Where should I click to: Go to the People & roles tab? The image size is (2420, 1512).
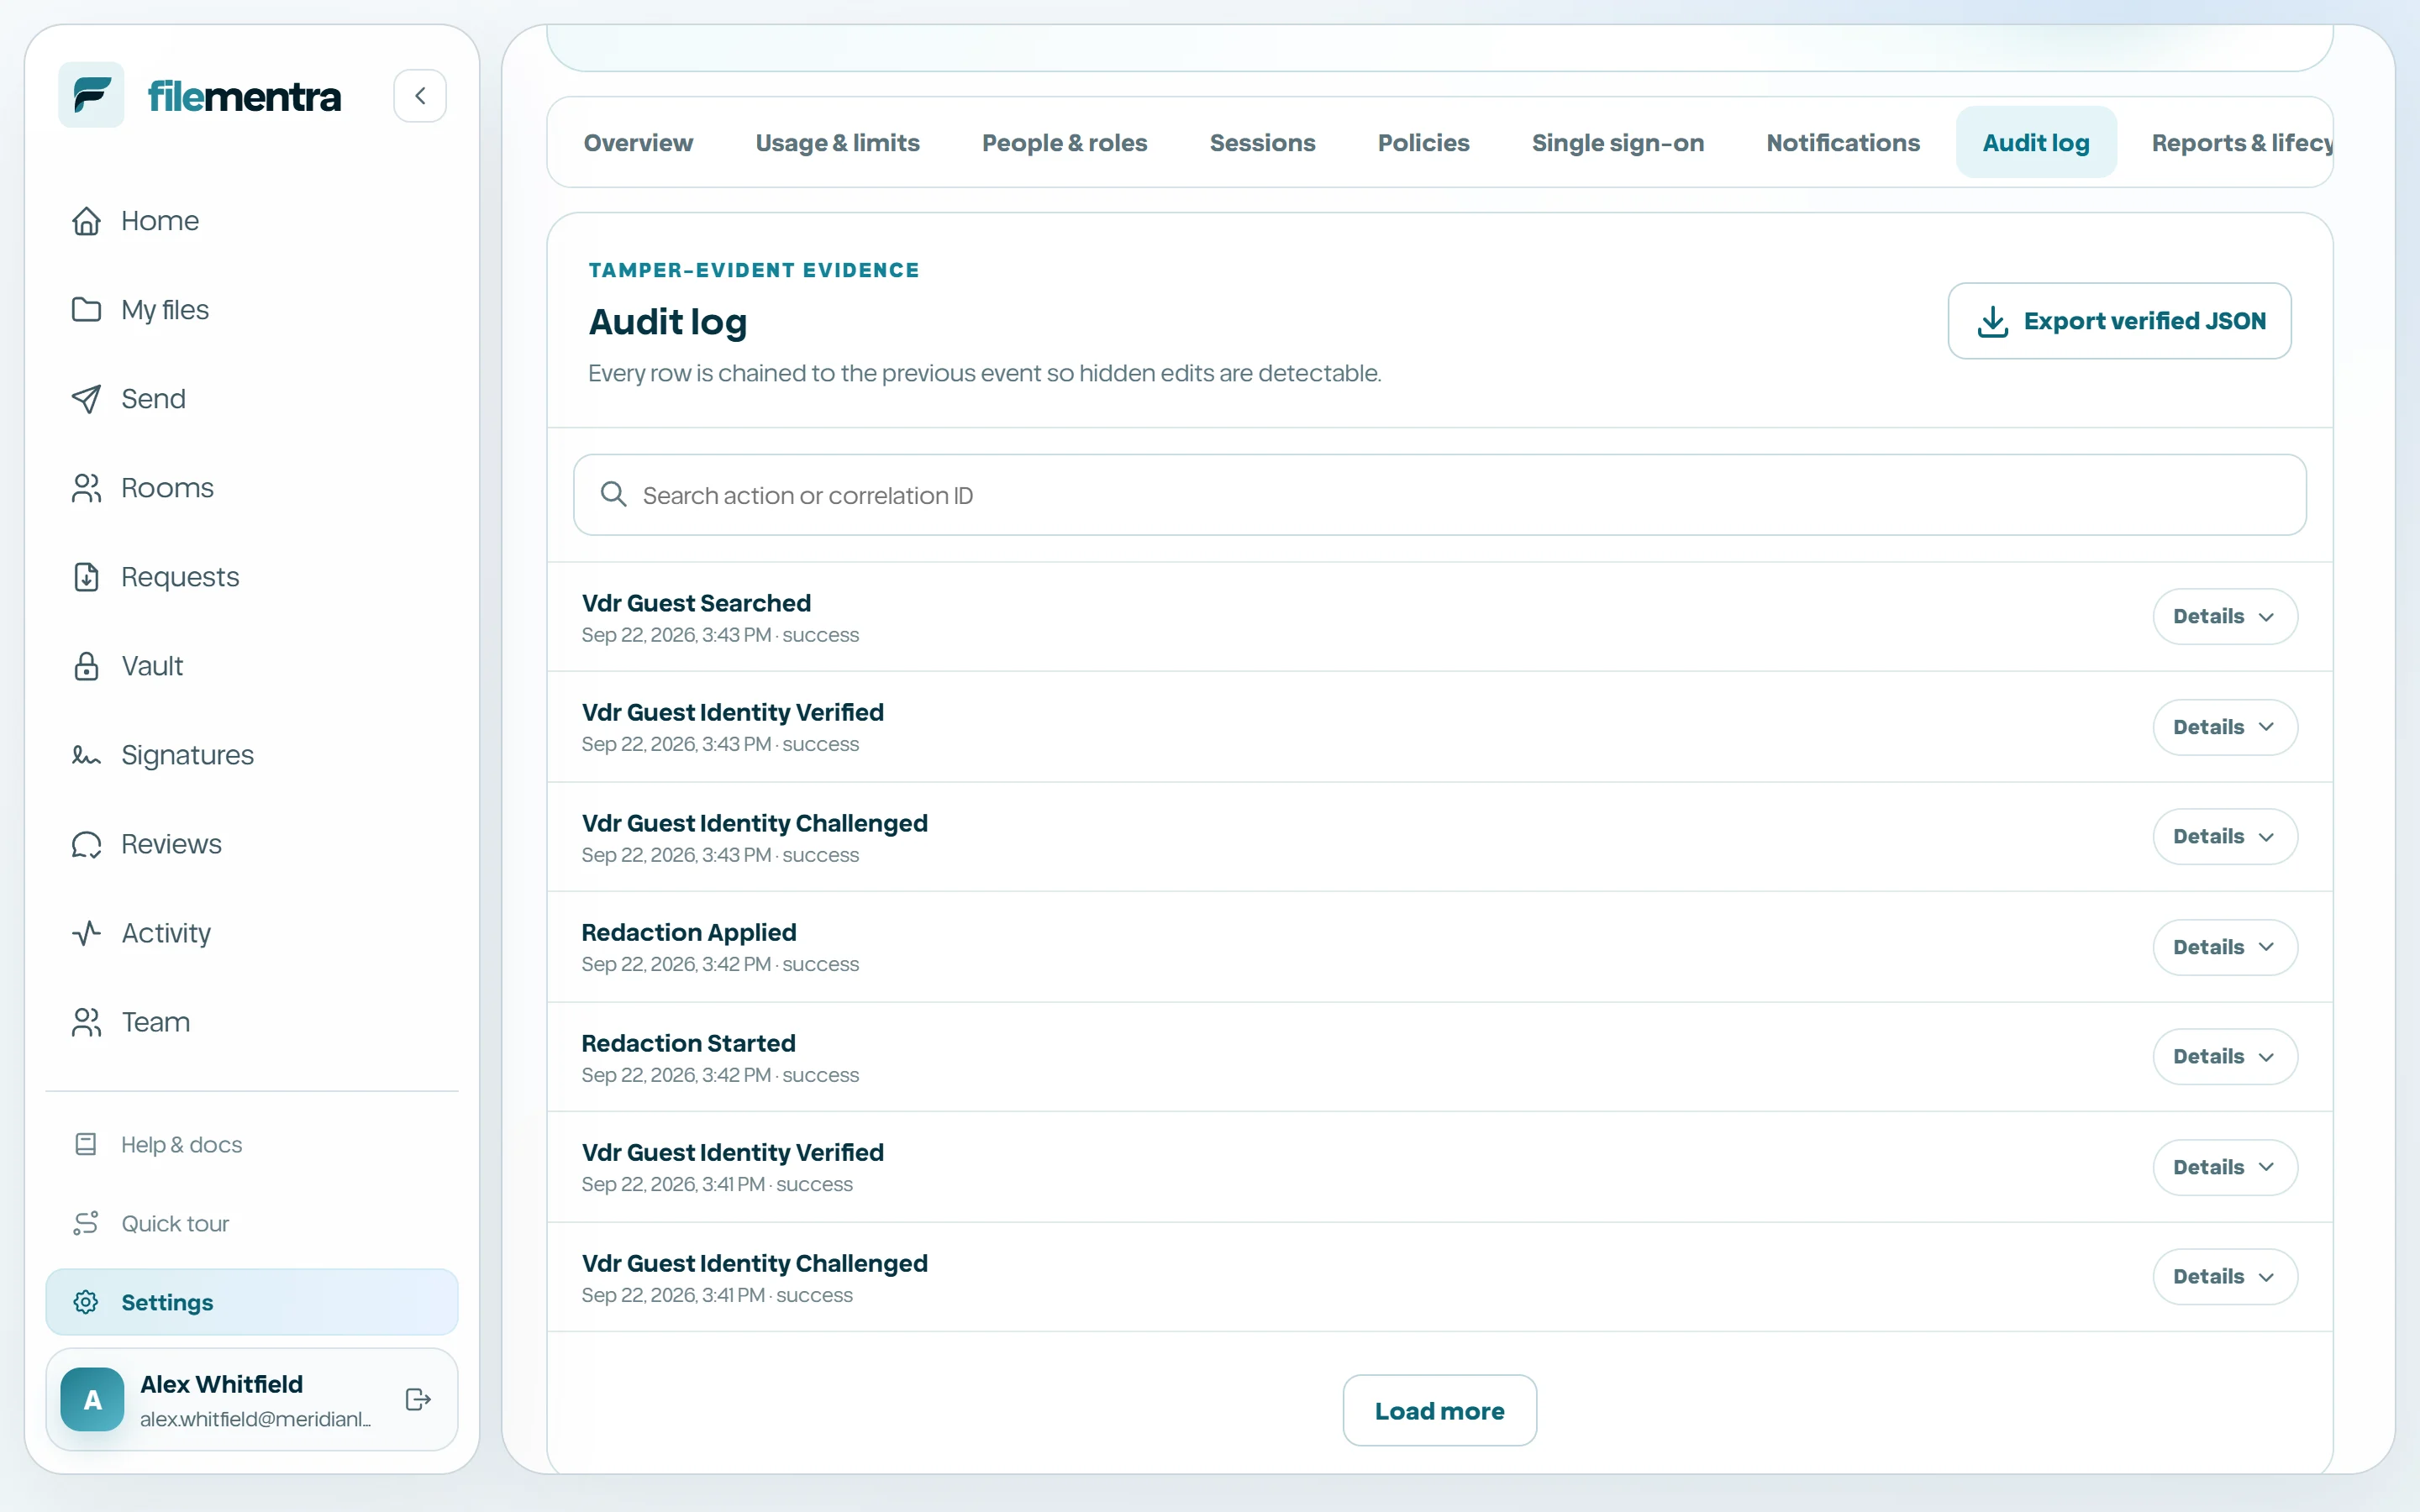pyautogui.click(x=1064, y=143)
